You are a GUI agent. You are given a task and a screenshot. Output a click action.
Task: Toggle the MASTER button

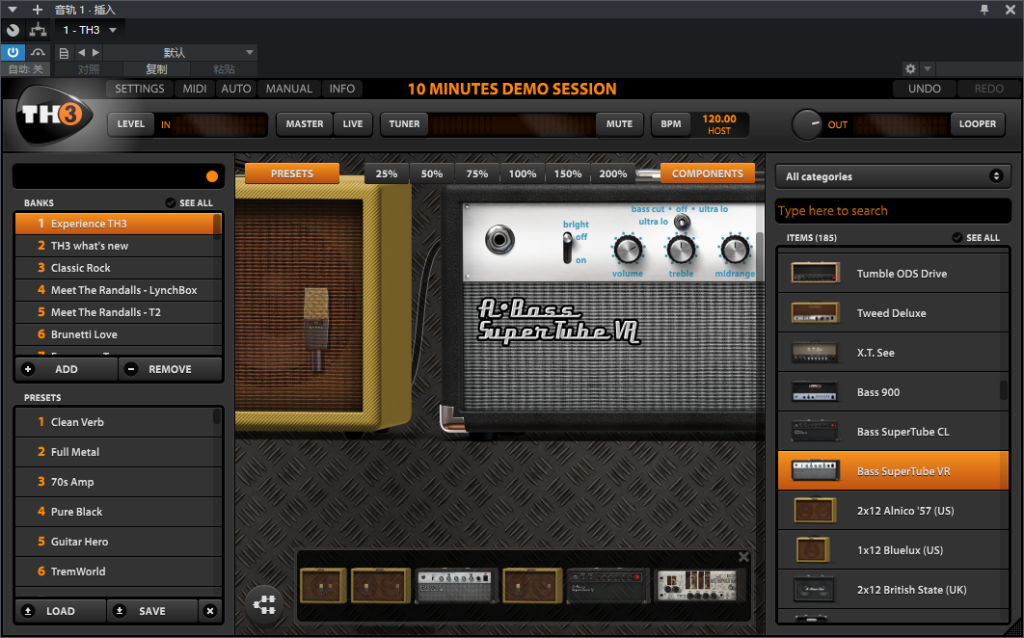pos(304,124)
